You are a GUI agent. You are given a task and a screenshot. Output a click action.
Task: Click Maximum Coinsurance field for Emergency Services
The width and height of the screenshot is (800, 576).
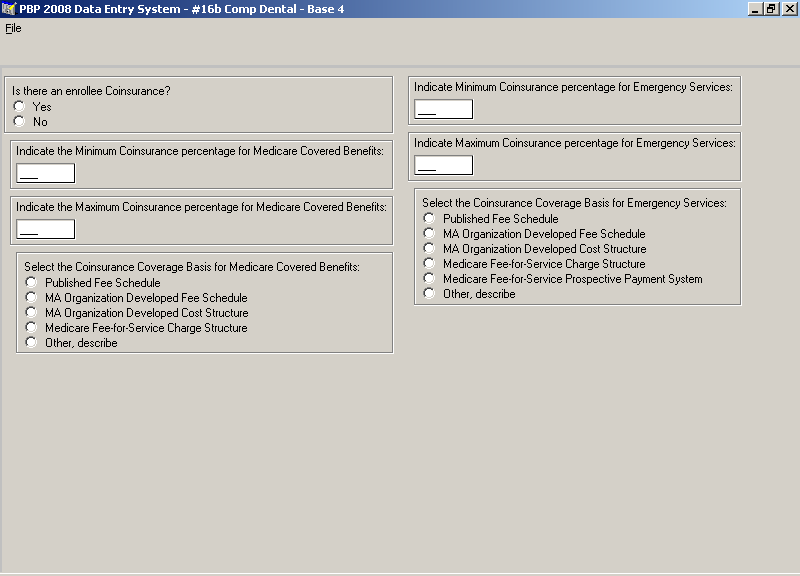pyautogui.click(x=443, y=165)
